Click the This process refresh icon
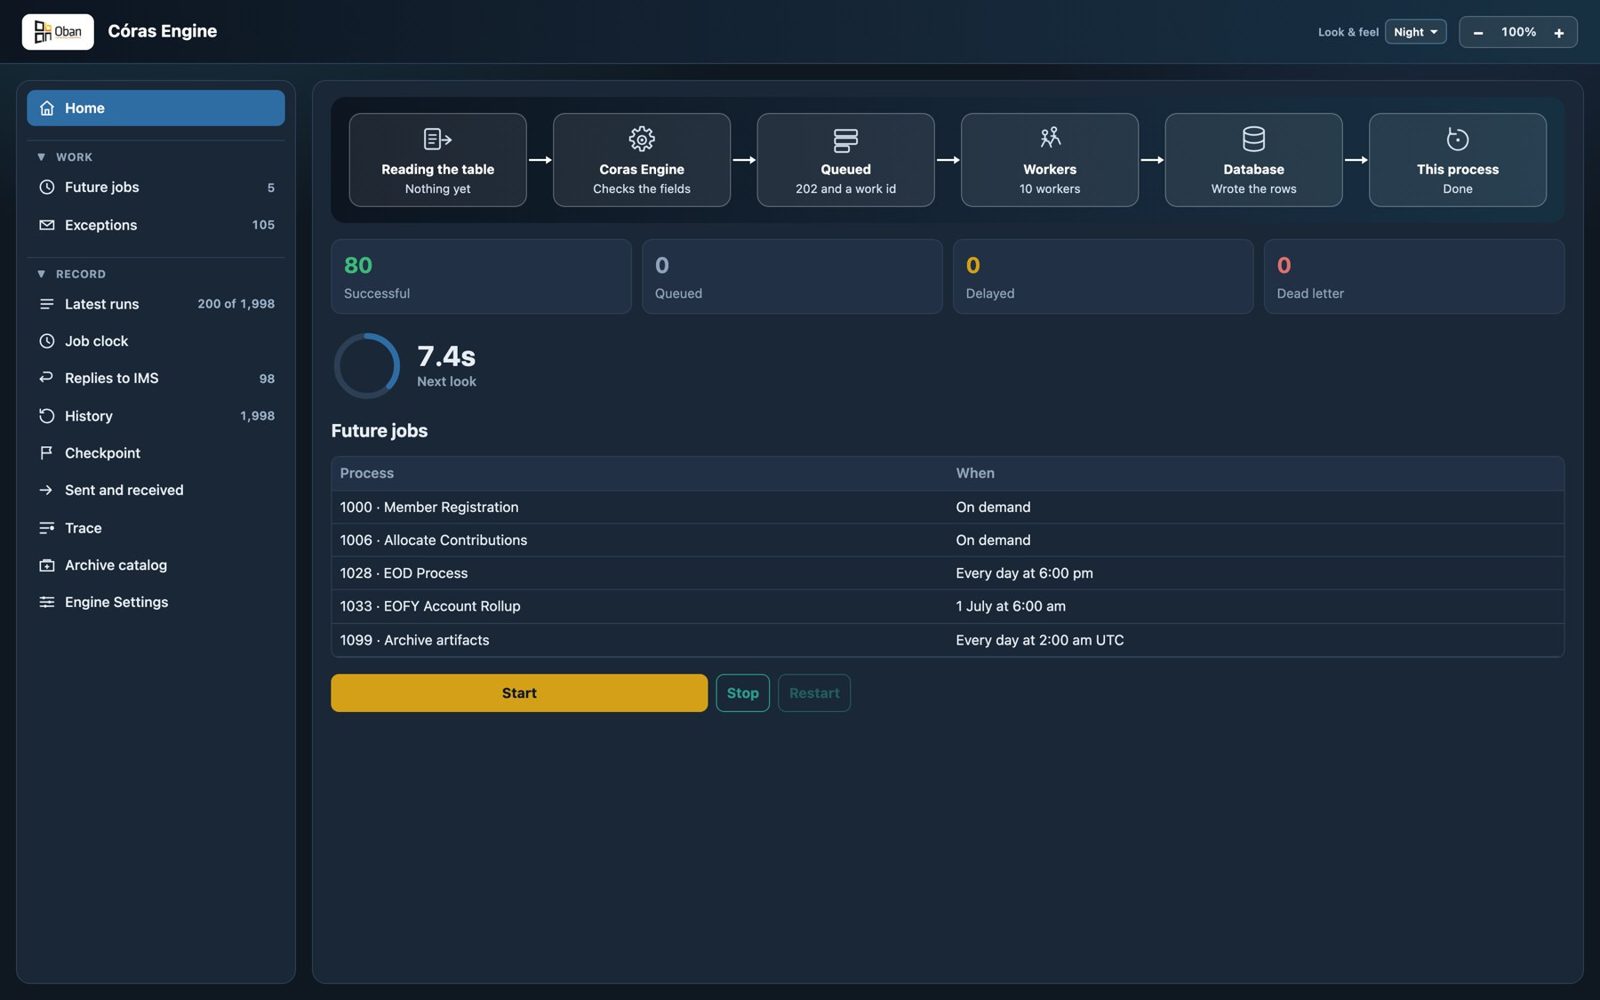Image resolution: width=1600 pixels, height=1000 pixels. coord(1458,139)
